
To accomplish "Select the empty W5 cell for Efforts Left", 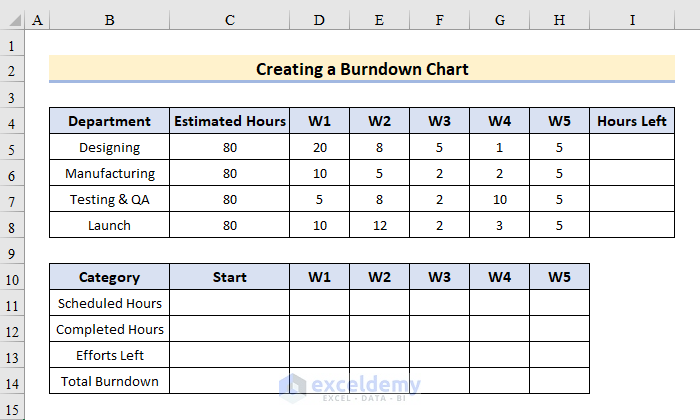I will point(559,355).
